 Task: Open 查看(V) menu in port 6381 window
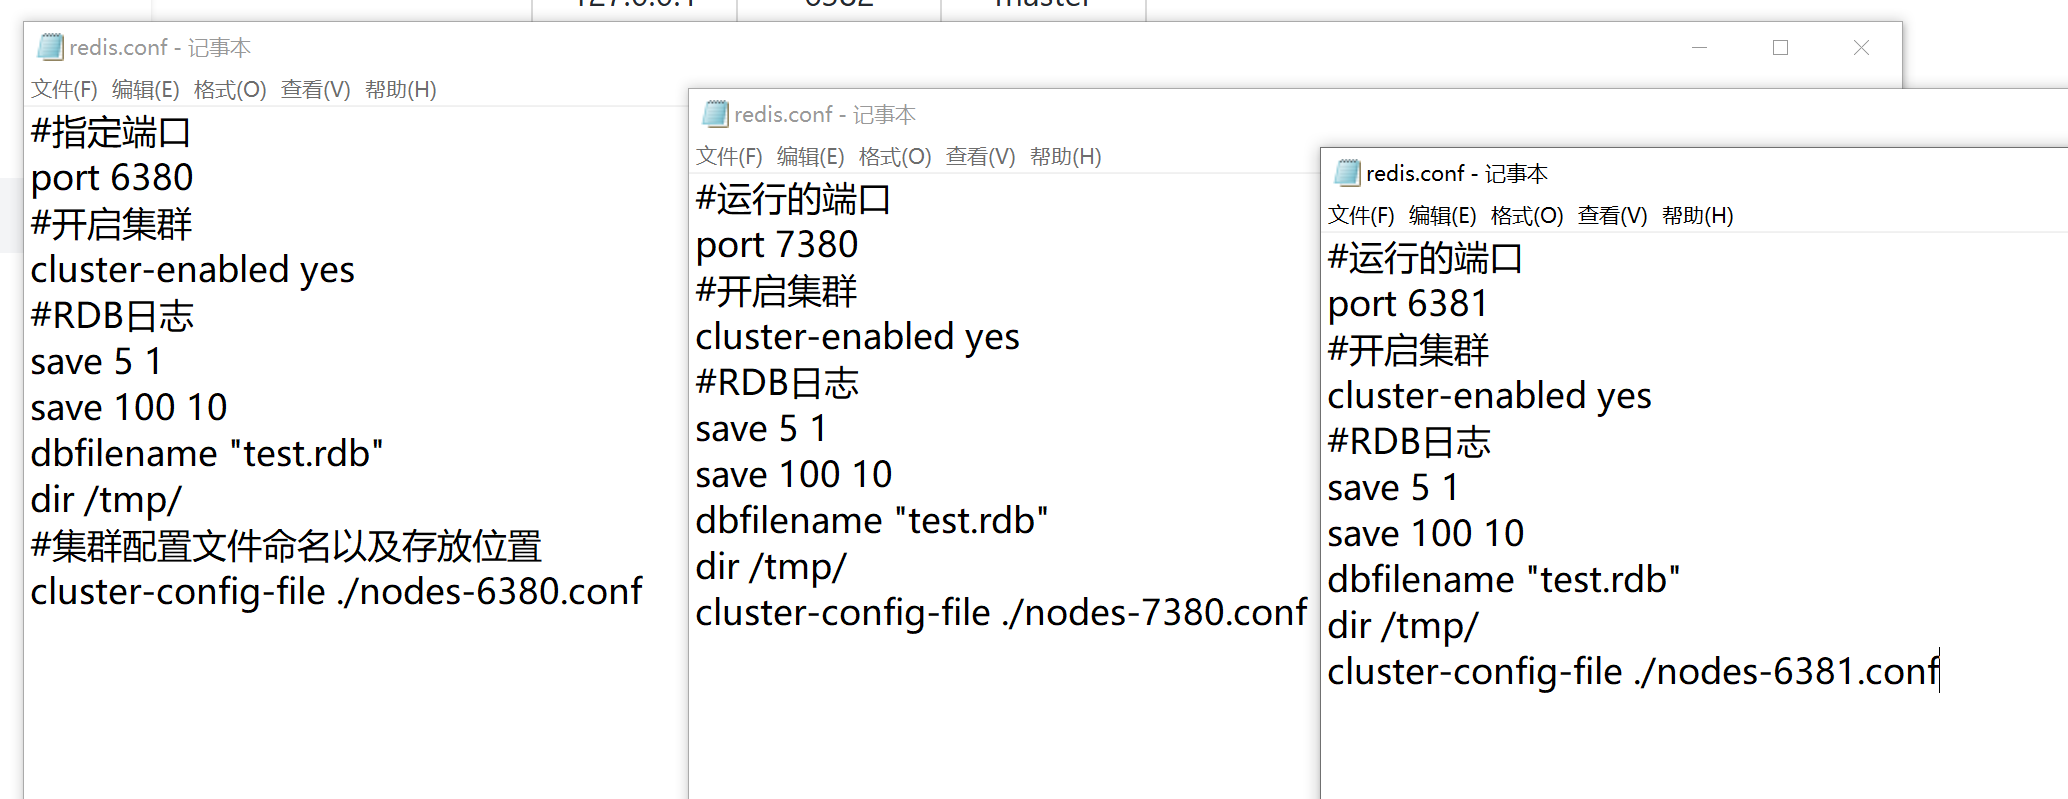[x=1613, y=216]
